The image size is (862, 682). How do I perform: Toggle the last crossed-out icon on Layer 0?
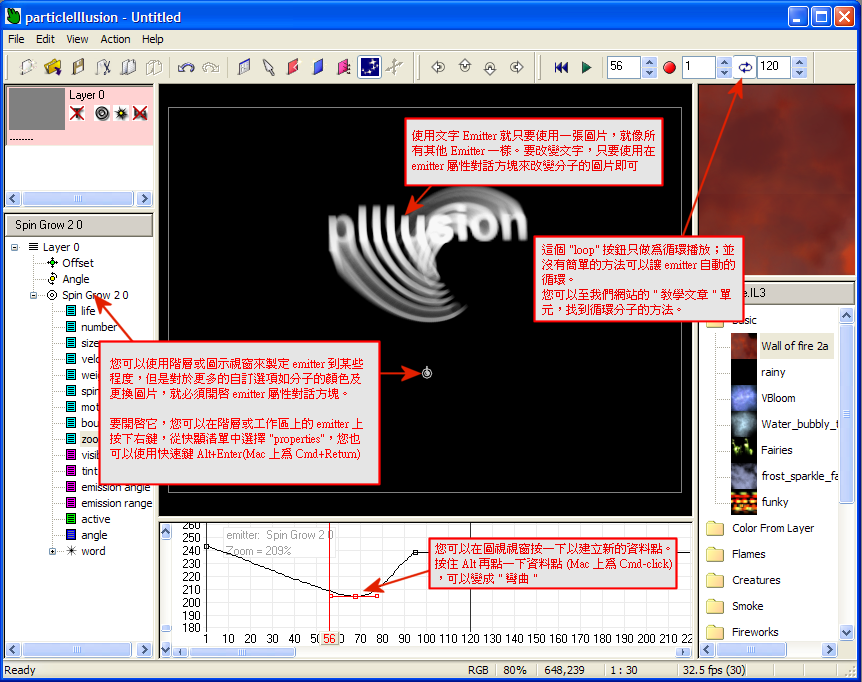pos(141,113)
